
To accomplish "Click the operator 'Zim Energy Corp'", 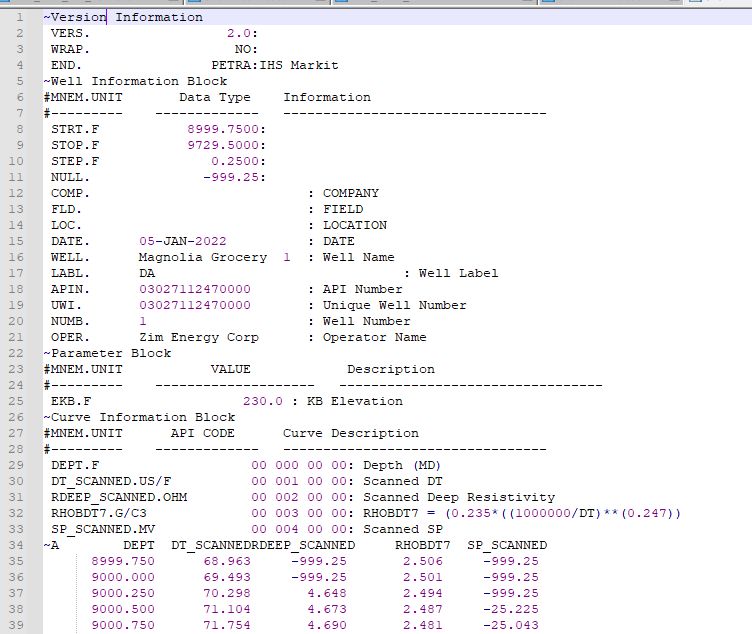I will point(199,337).
